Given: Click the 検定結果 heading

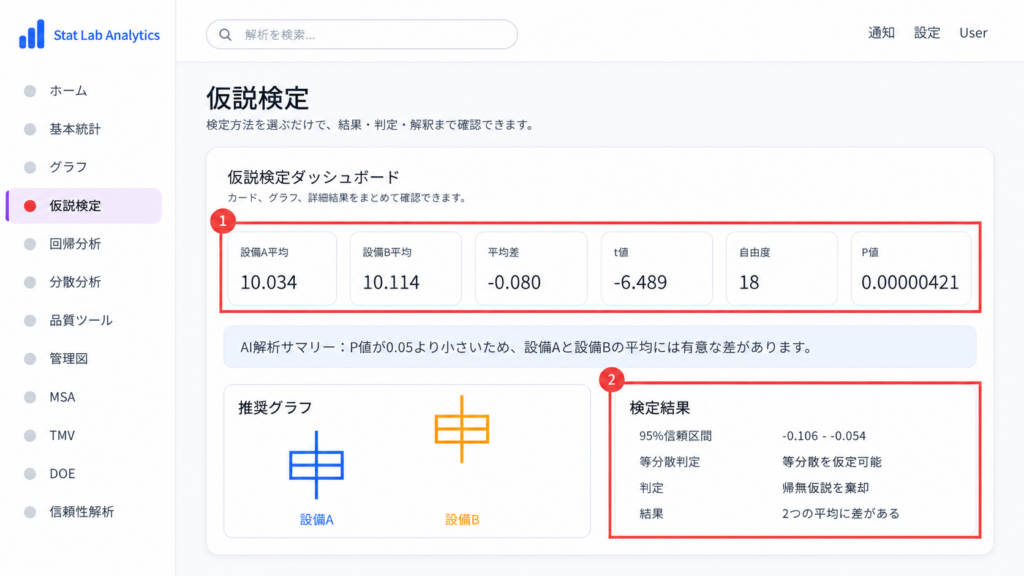Looking at the screenshot, I should (x=660, y=408).
